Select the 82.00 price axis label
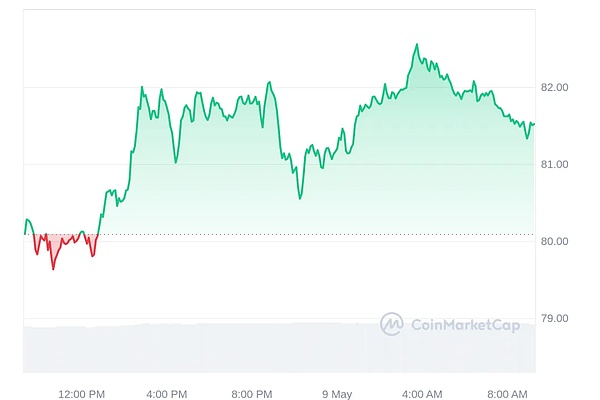The width and height of the screenshot is (600, 400). click(x=554, y=87)
